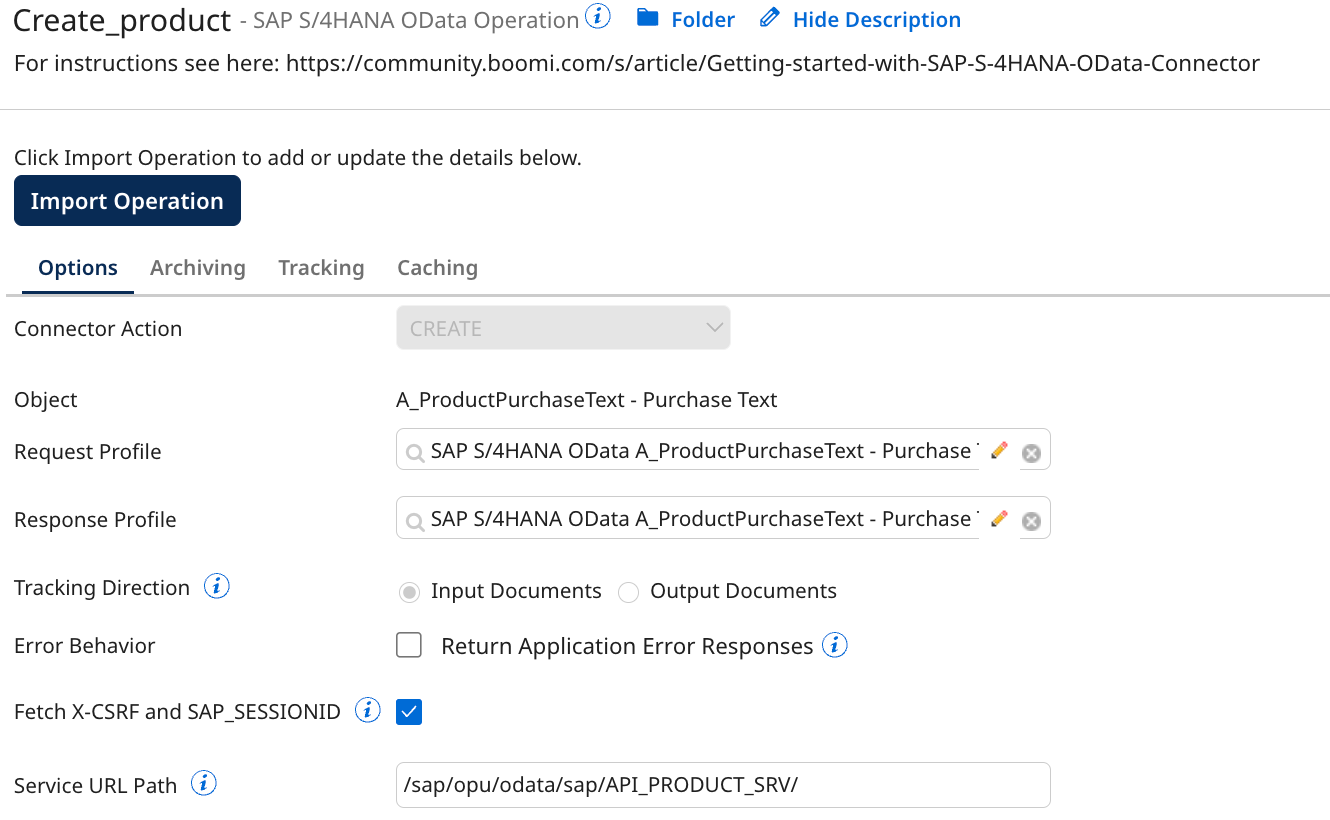Click the folder icon next to Folder link

point(648,18)
